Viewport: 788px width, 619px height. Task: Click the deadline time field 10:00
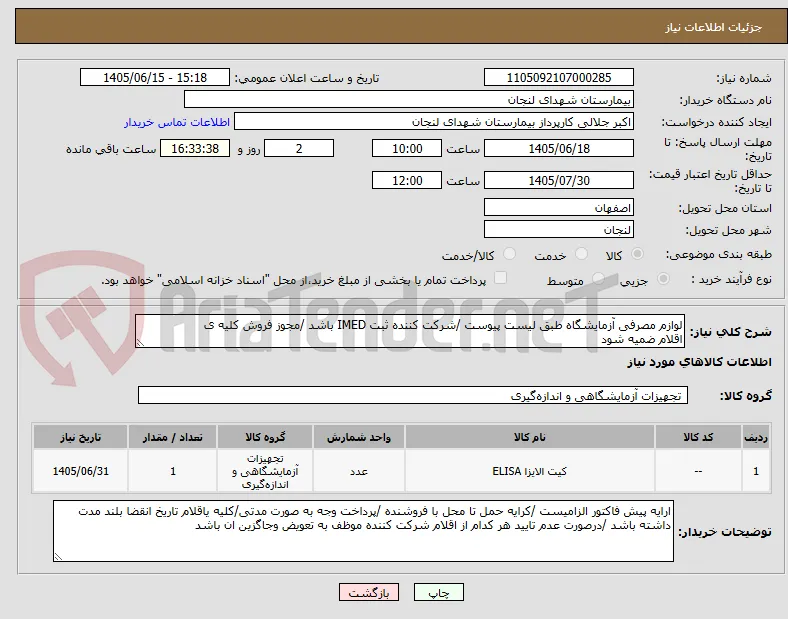(x=407, y=148)
